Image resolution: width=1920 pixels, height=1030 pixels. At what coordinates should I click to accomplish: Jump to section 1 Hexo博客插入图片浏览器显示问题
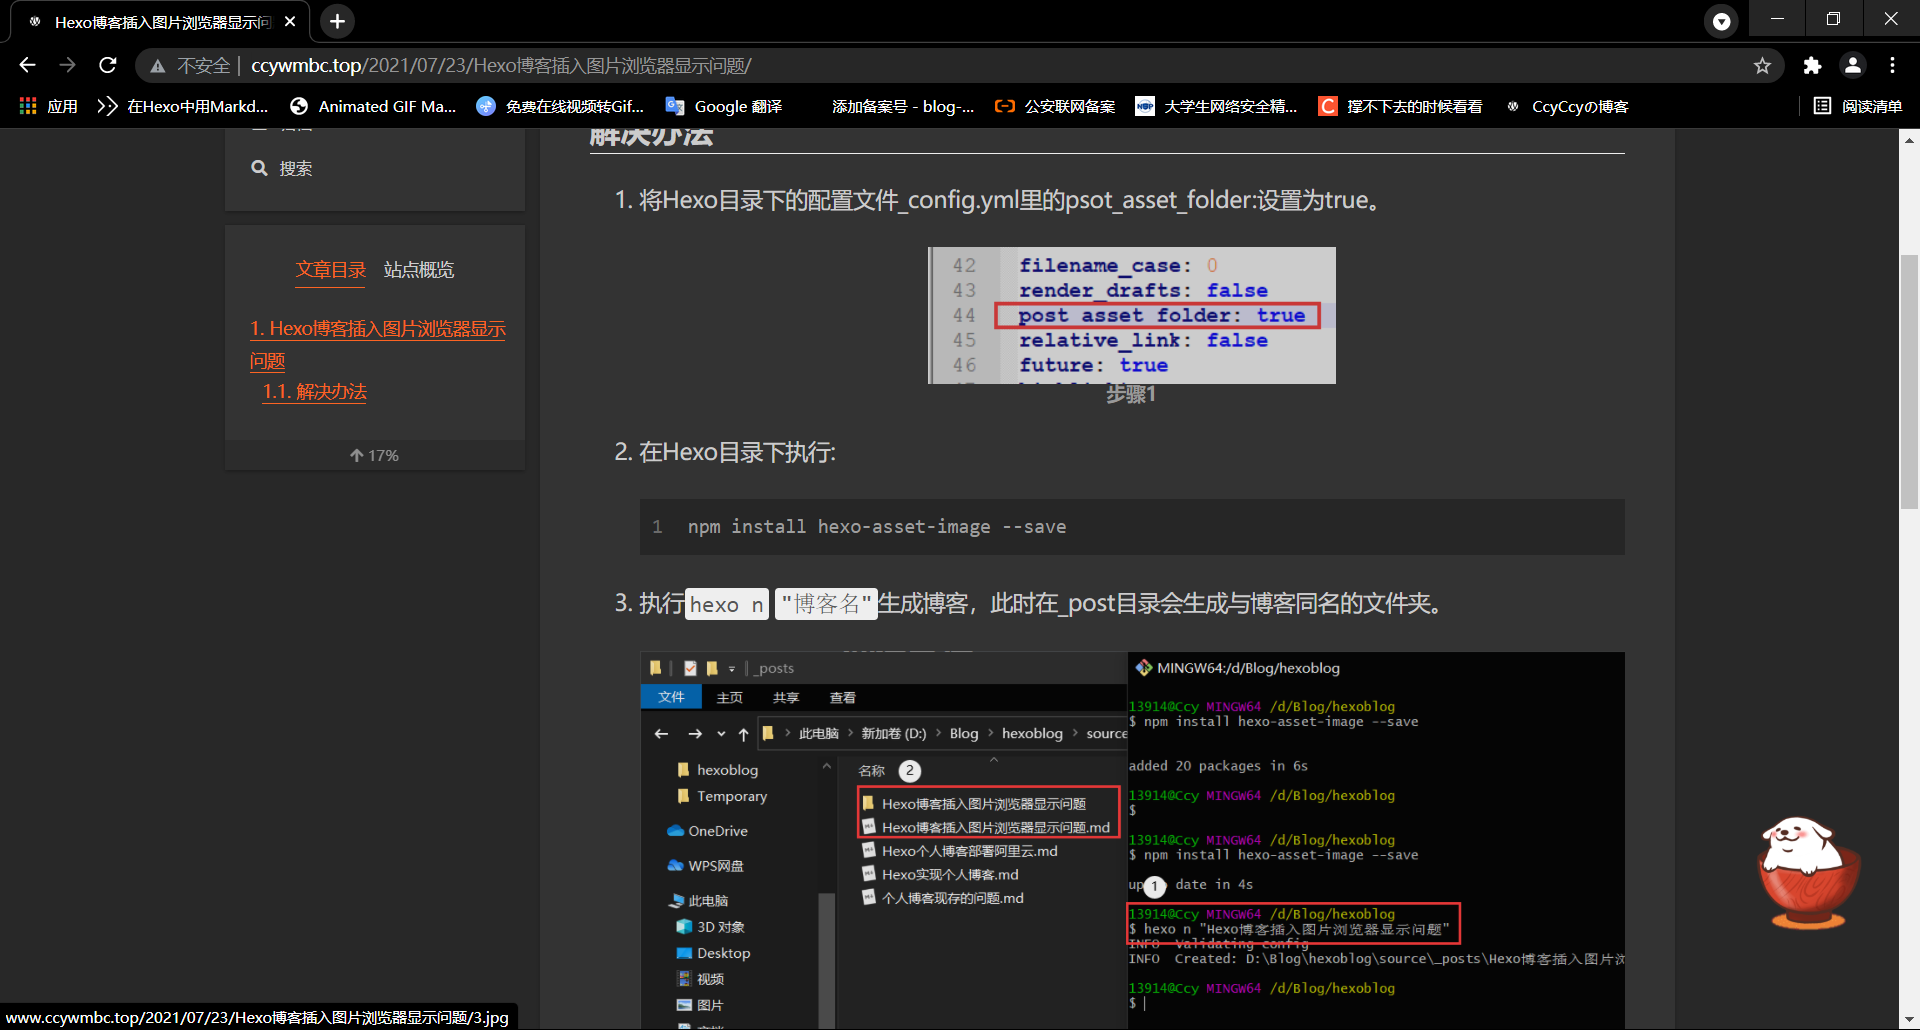point(378,344)
